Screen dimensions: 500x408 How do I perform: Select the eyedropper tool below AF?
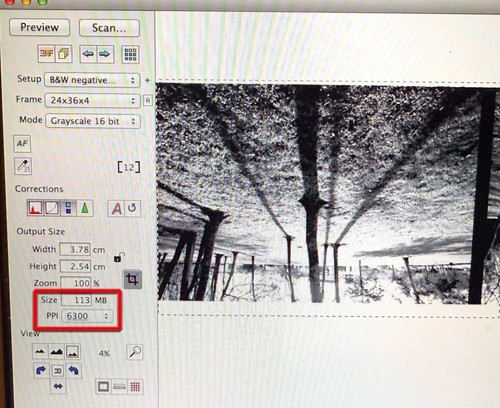(23, 166)
